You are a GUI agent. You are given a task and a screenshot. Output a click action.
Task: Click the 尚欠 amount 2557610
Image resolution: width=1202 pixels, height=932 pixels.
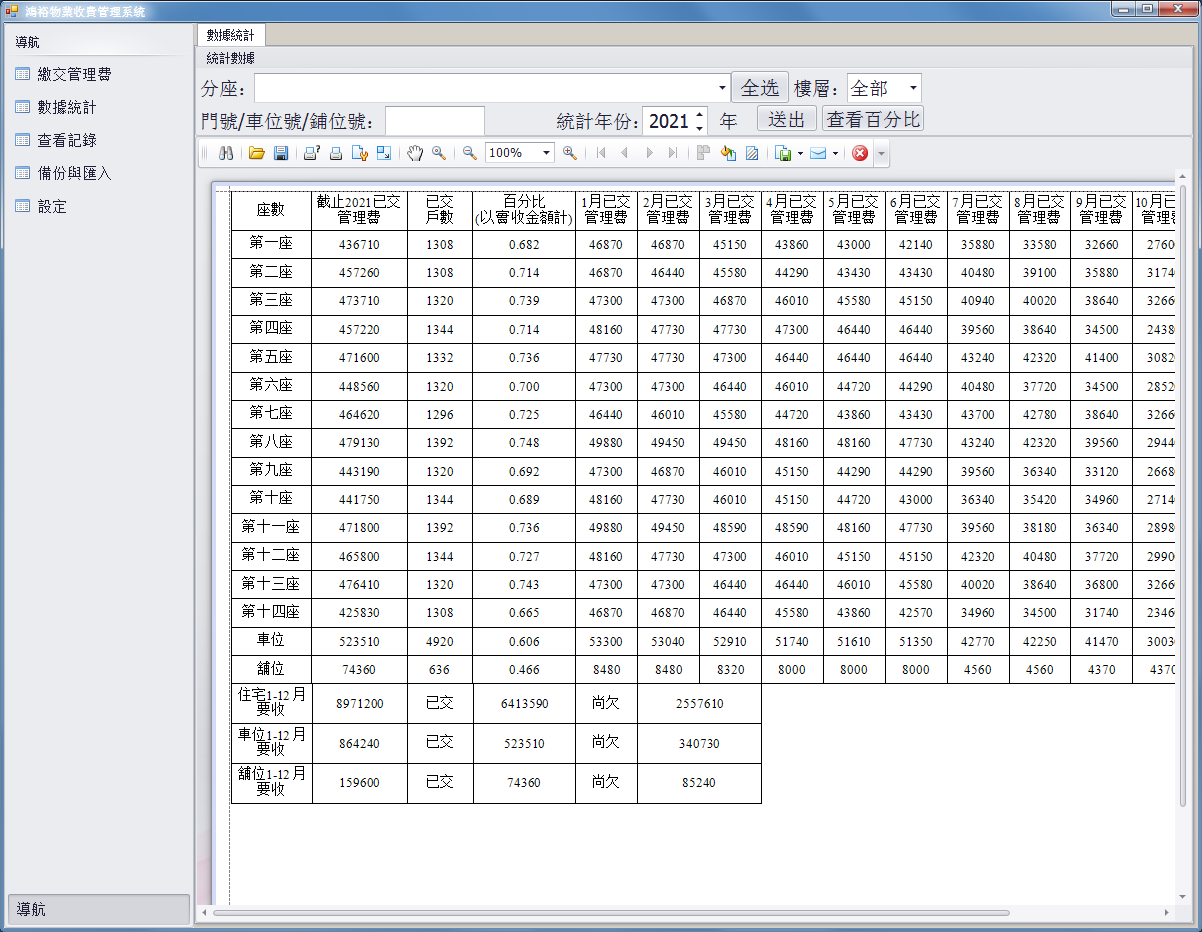pos(700,704)
